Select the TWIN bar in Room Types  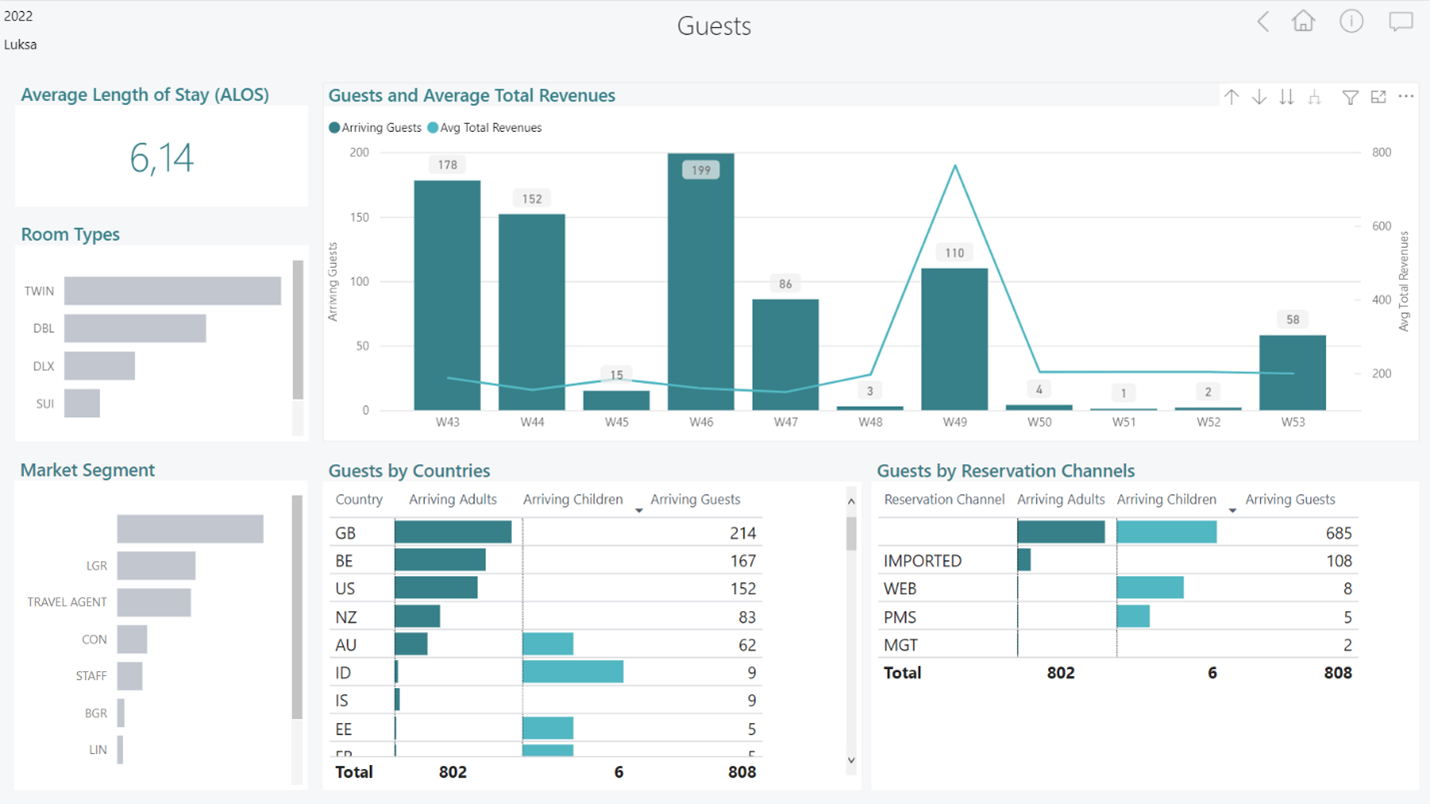172,291
